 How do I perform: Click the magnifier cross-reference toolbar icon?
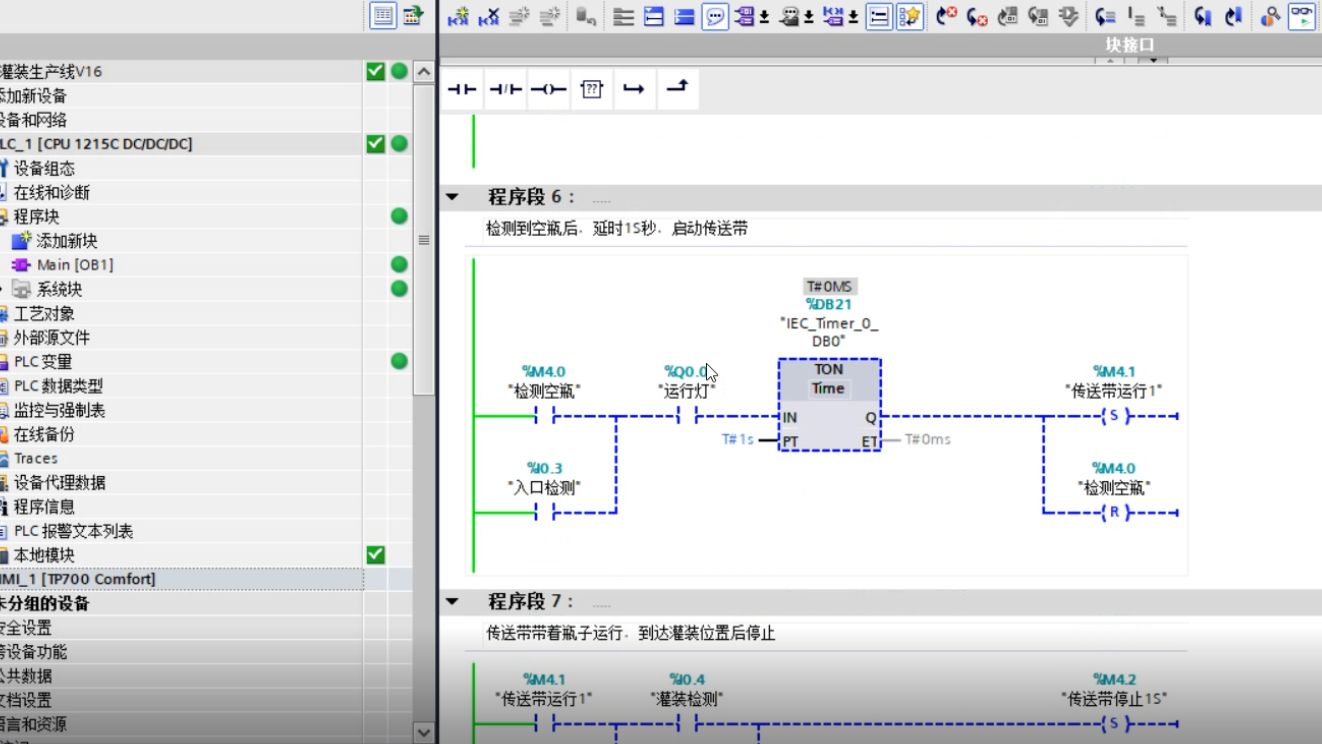[1271, 16]
